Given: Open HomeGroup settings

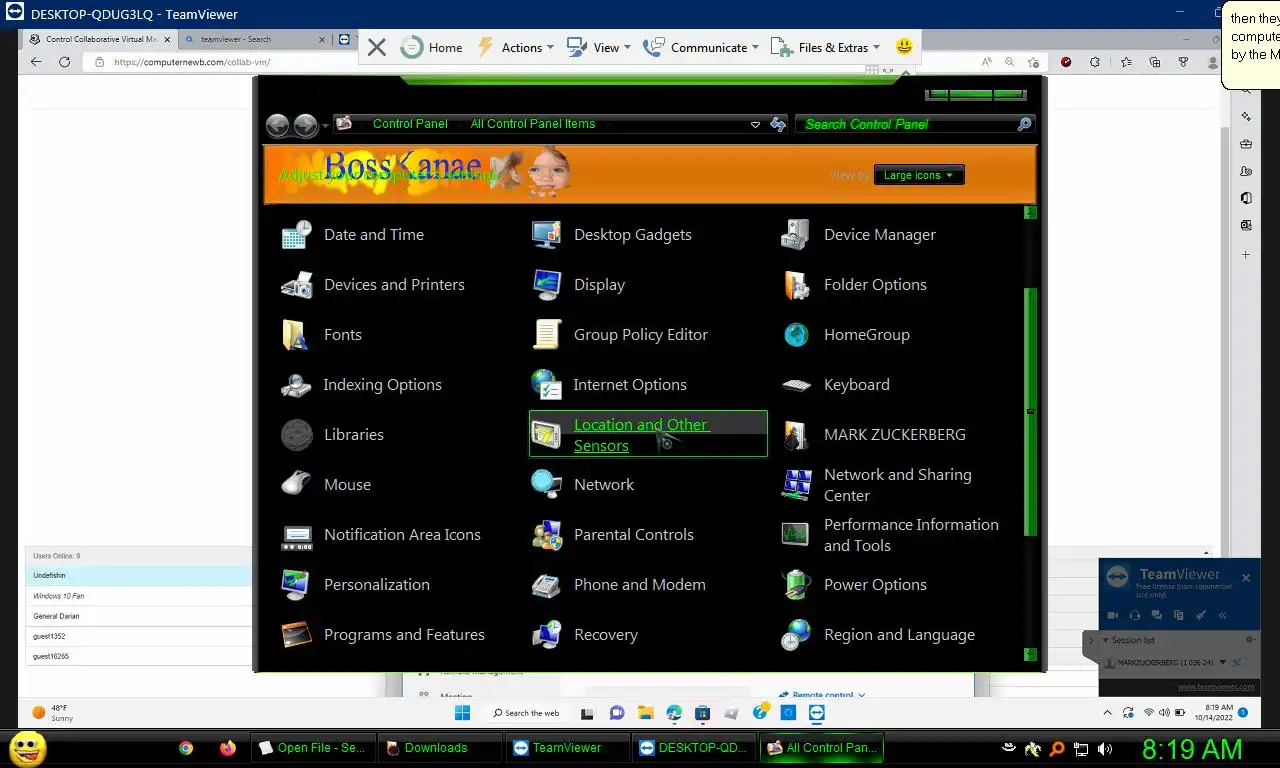Looking at the screenshot, I should click(x=845, y=335).
